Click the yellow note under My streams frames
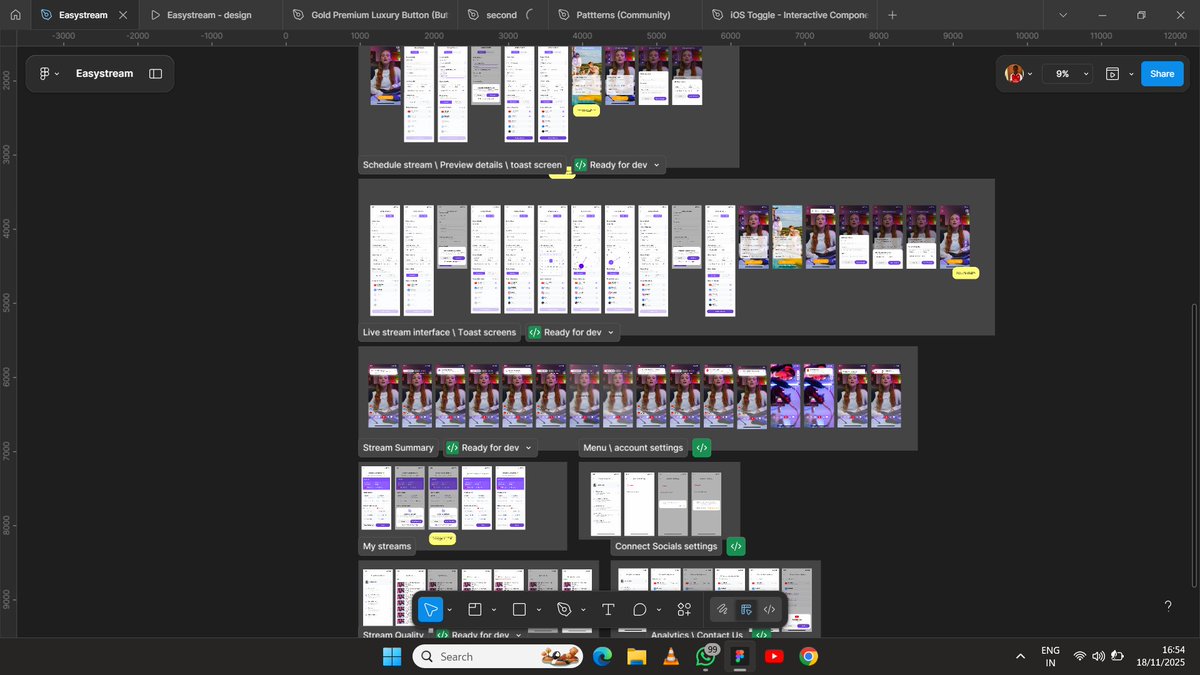The width and height of the screenshot is (1200, 675). (442, 538)
